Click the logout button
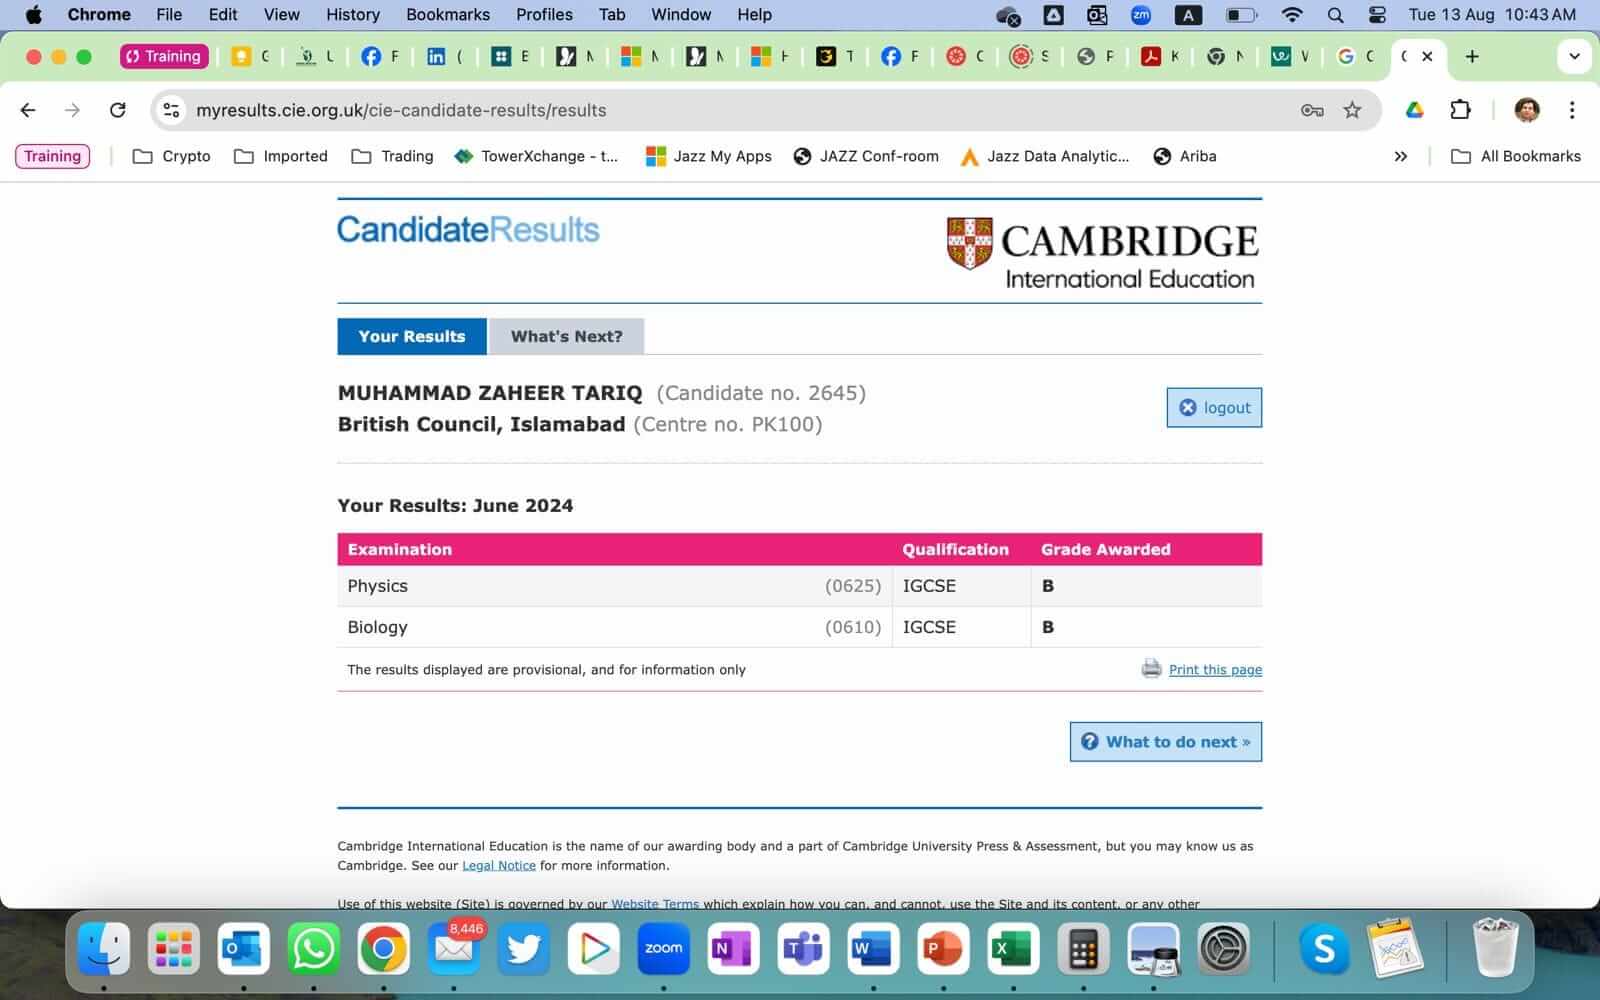 click(1214, 407)
